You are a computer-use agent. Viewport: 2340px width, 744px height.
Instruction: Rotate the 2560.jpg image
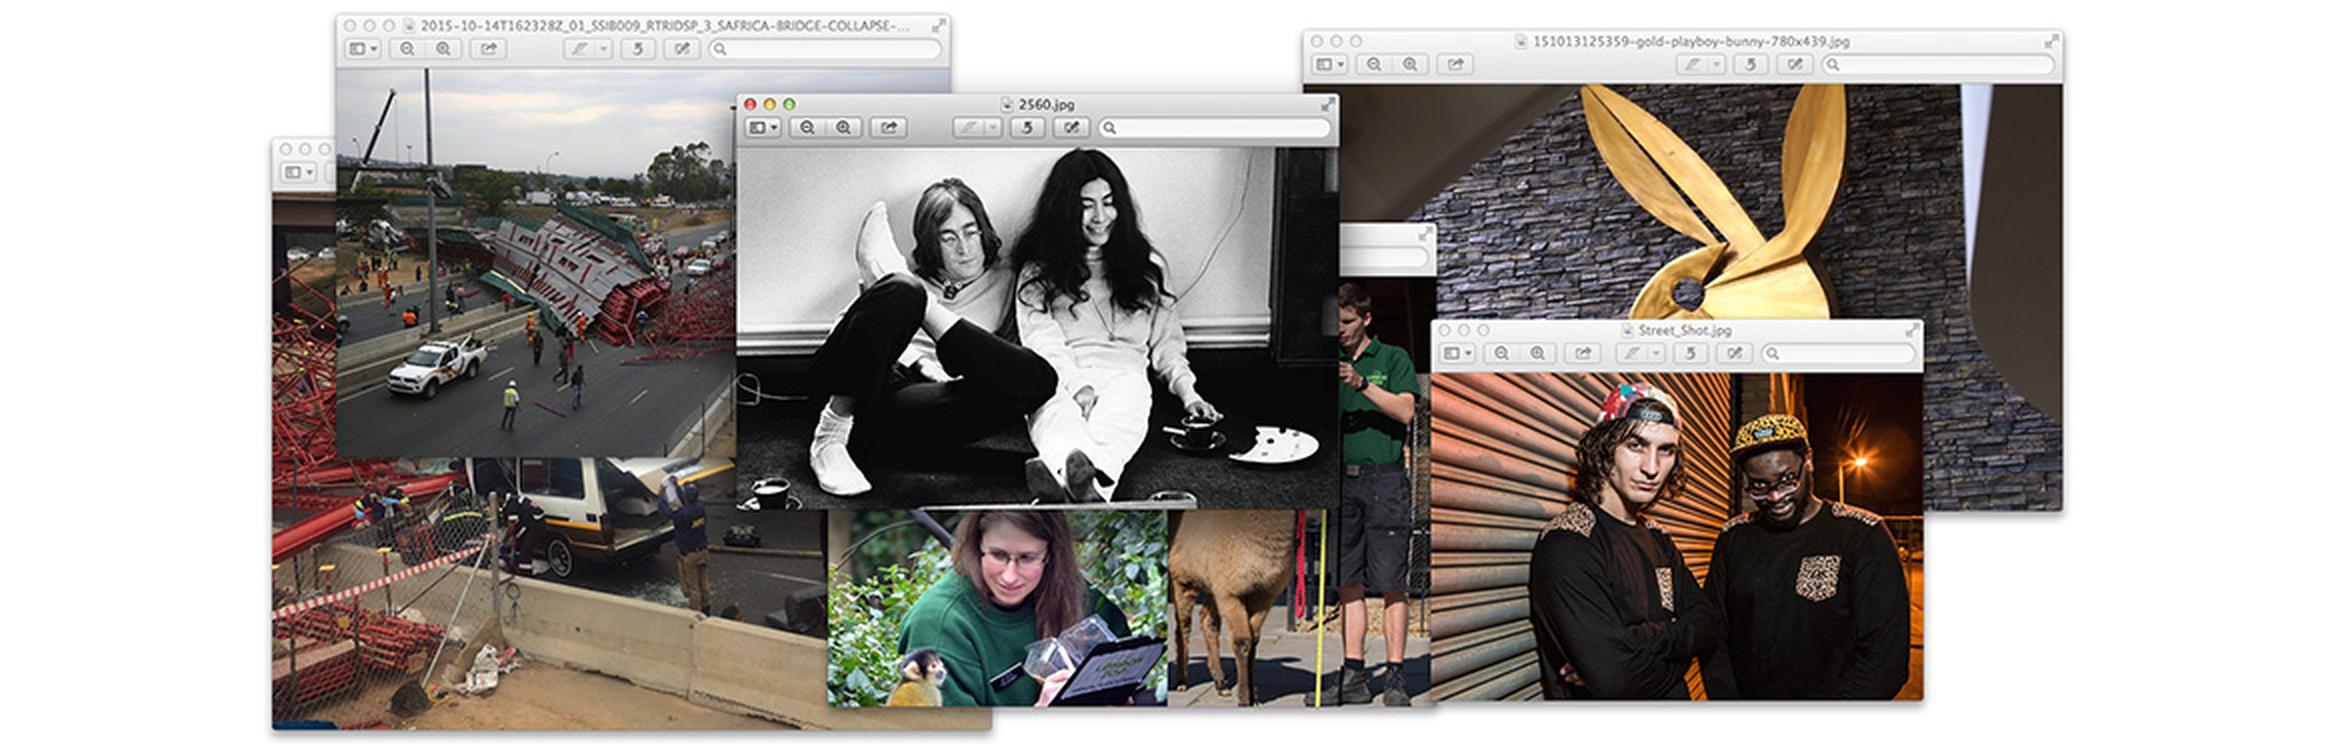pos(1027,128)
